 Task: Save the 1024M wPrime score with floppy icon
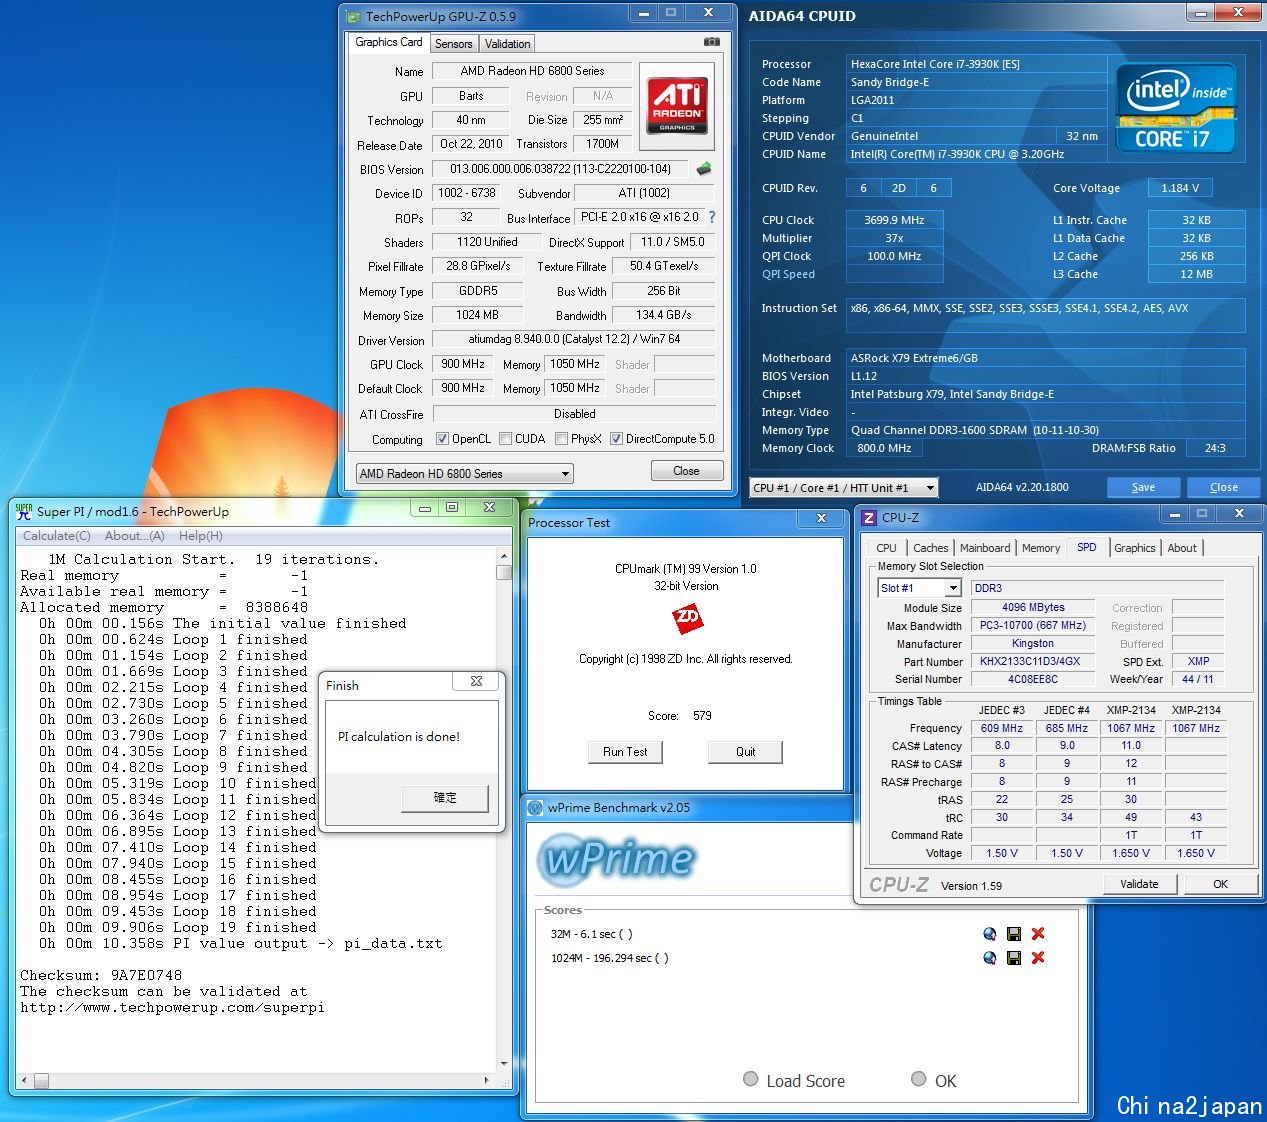point(1014,958)
